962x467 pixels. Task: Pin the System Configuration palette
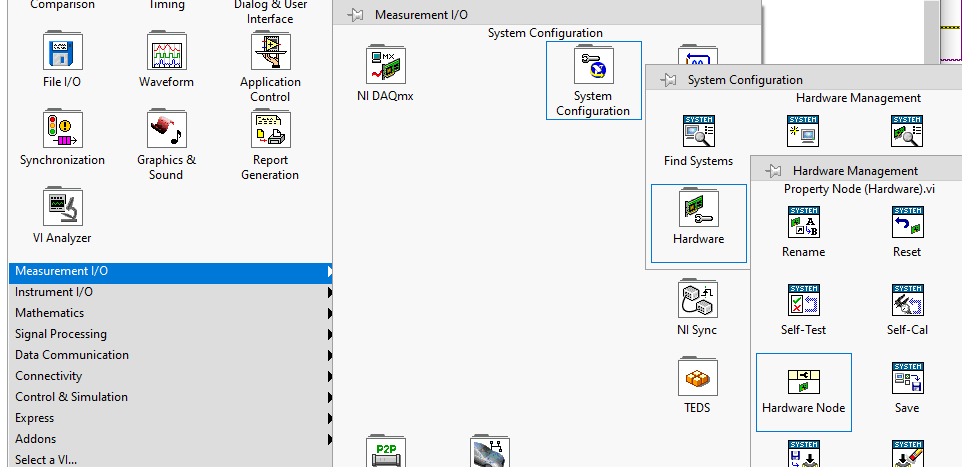[668, 80]
